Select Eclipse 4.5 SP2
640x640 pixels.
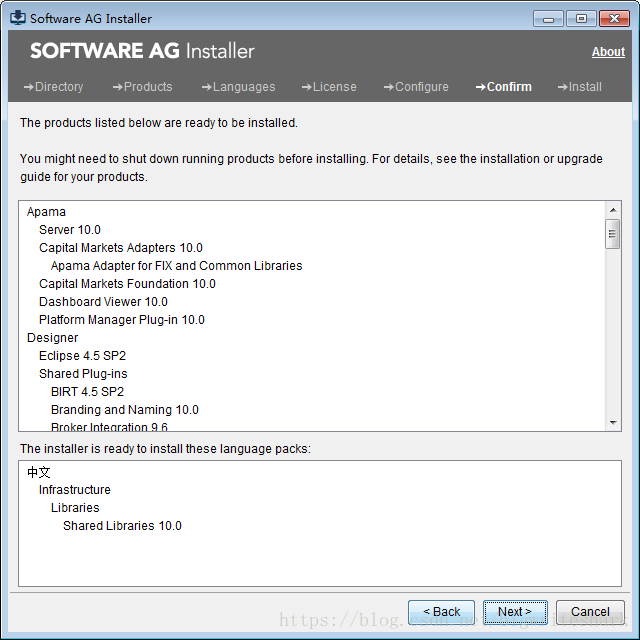click(x=82, y=356)
